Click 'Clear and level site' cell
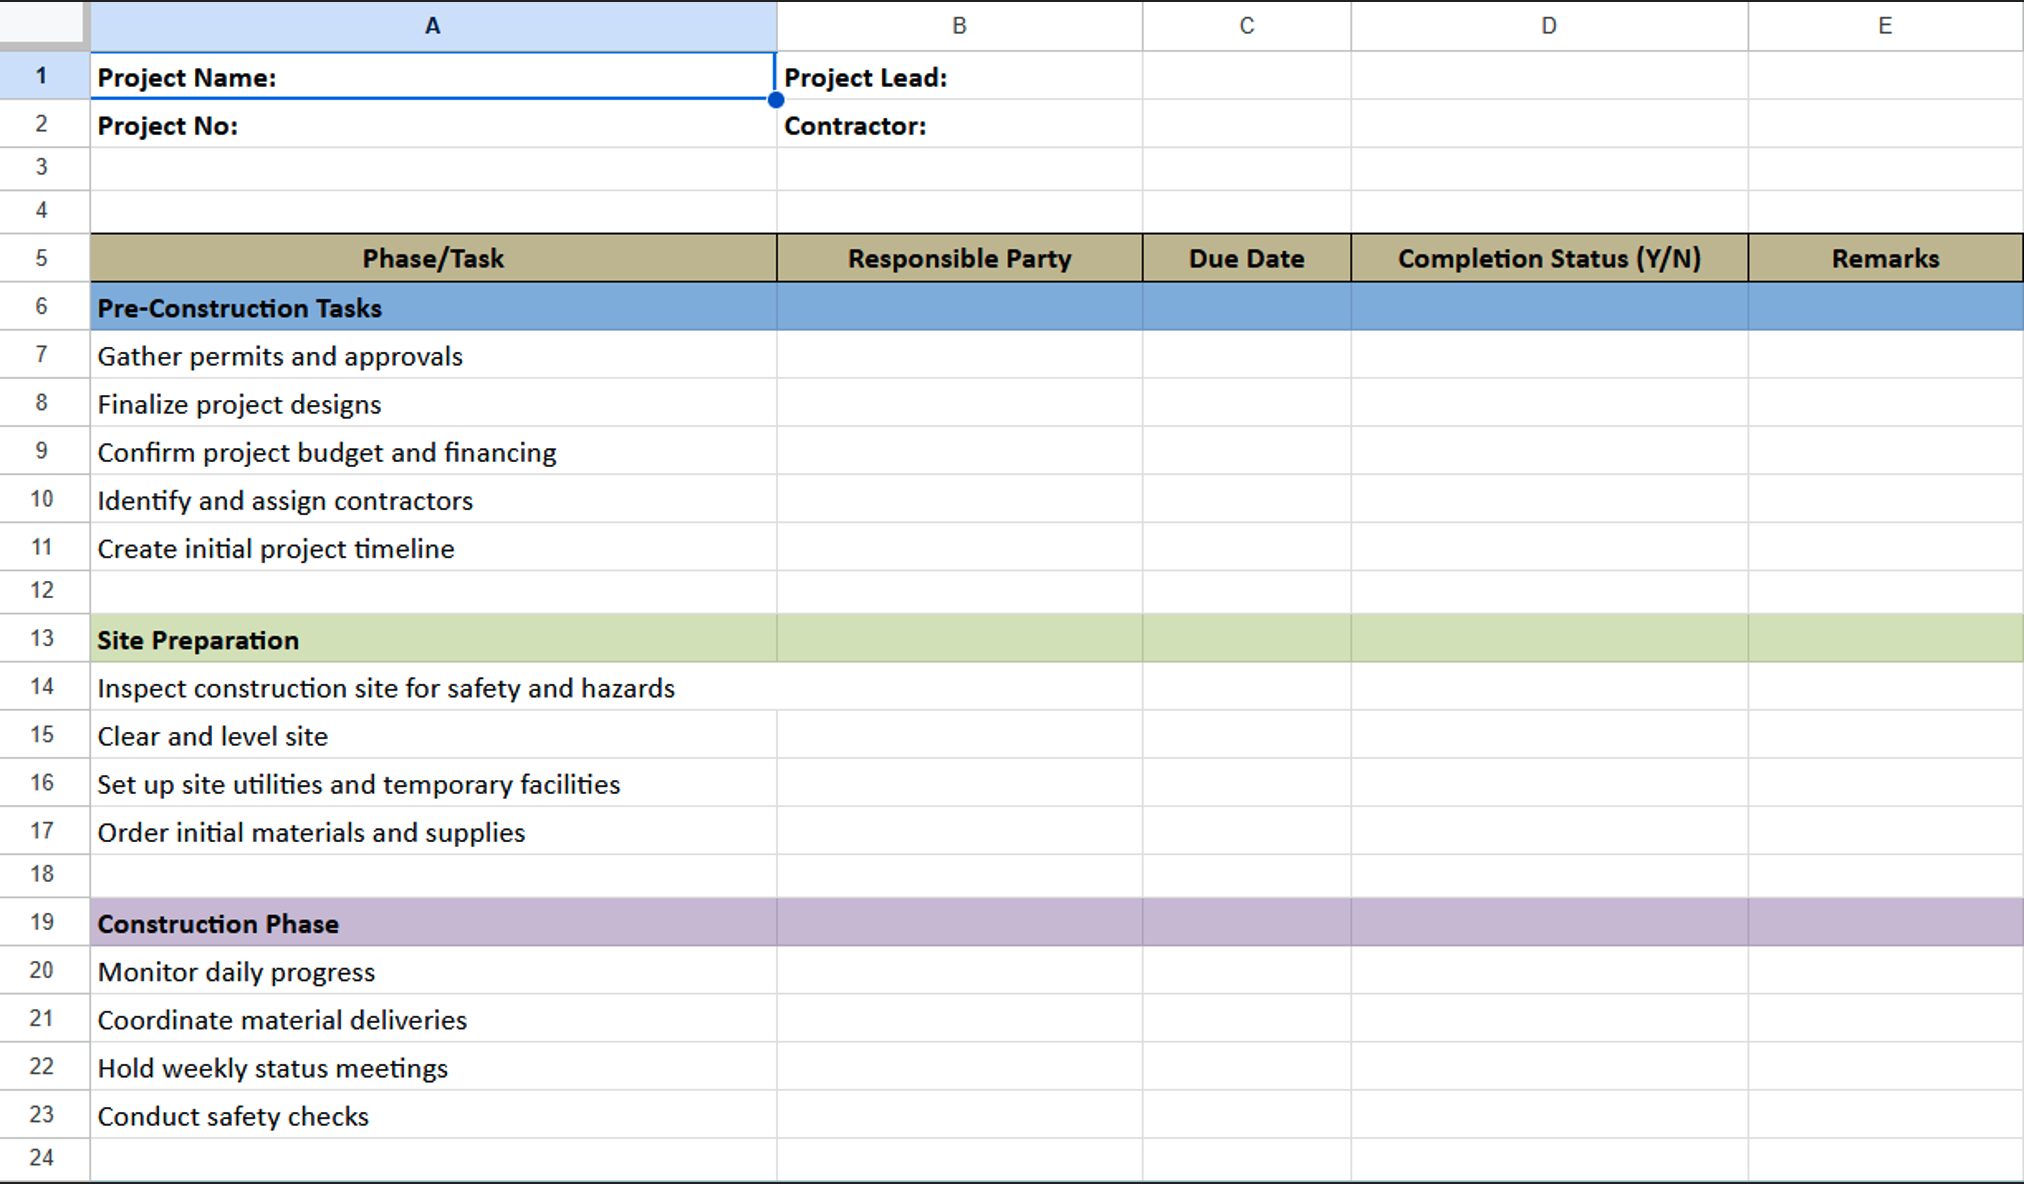Image resolution: width=2024 pixels, height=1184 pixels. pyautogui.click(x=433, y=735)
